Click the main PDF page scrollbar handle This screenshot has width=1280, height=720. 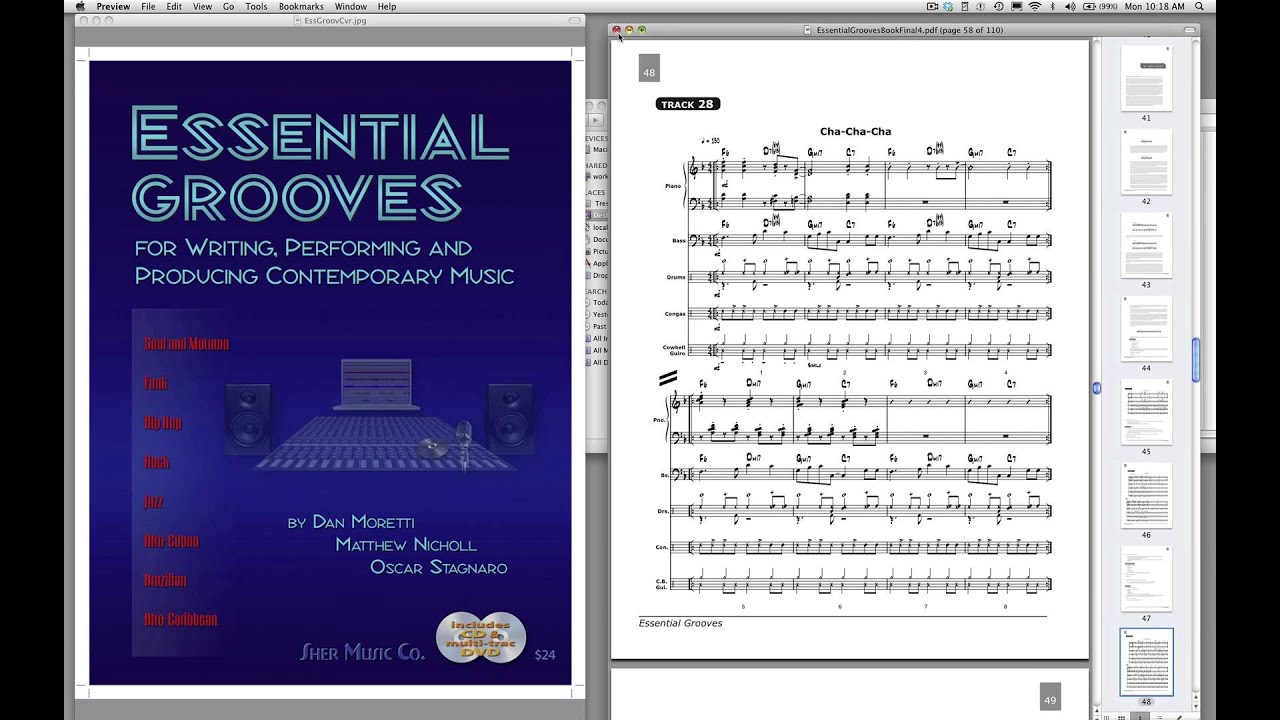click(1096, 388)
